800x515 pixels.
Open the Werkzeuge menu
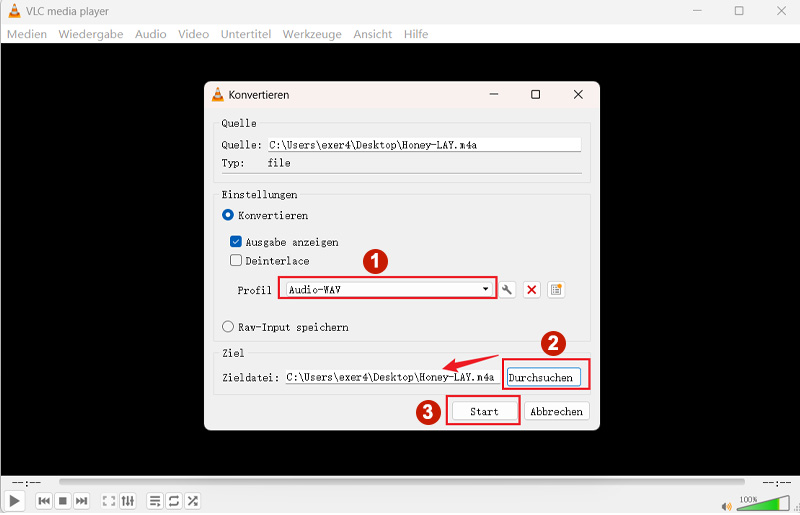point(312,34)
